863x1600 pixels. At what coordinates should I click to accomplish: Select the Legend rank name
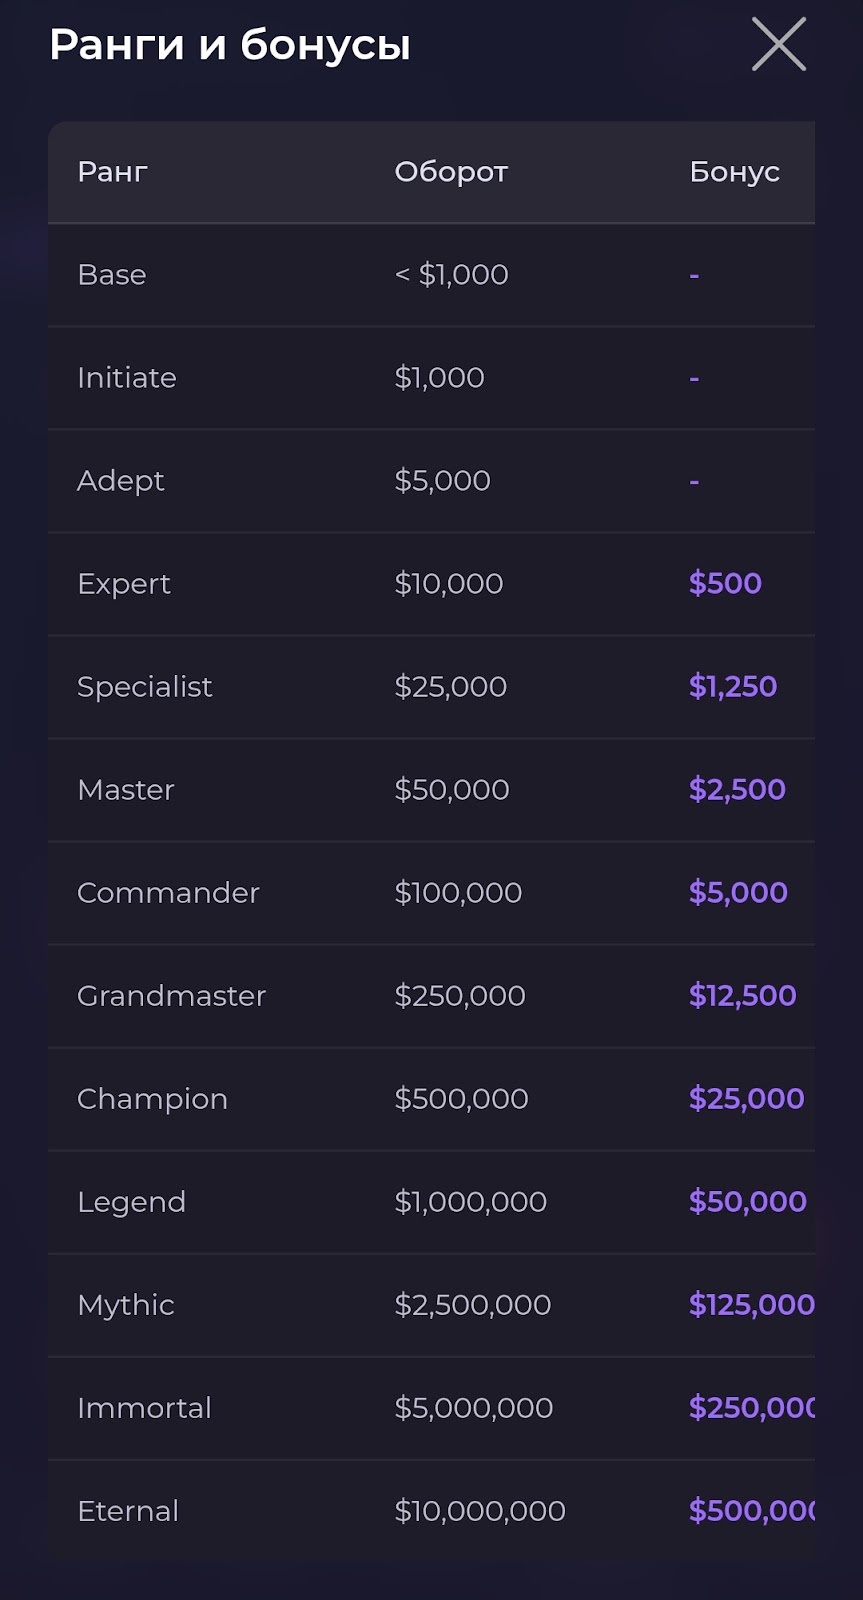(131, 1202)
